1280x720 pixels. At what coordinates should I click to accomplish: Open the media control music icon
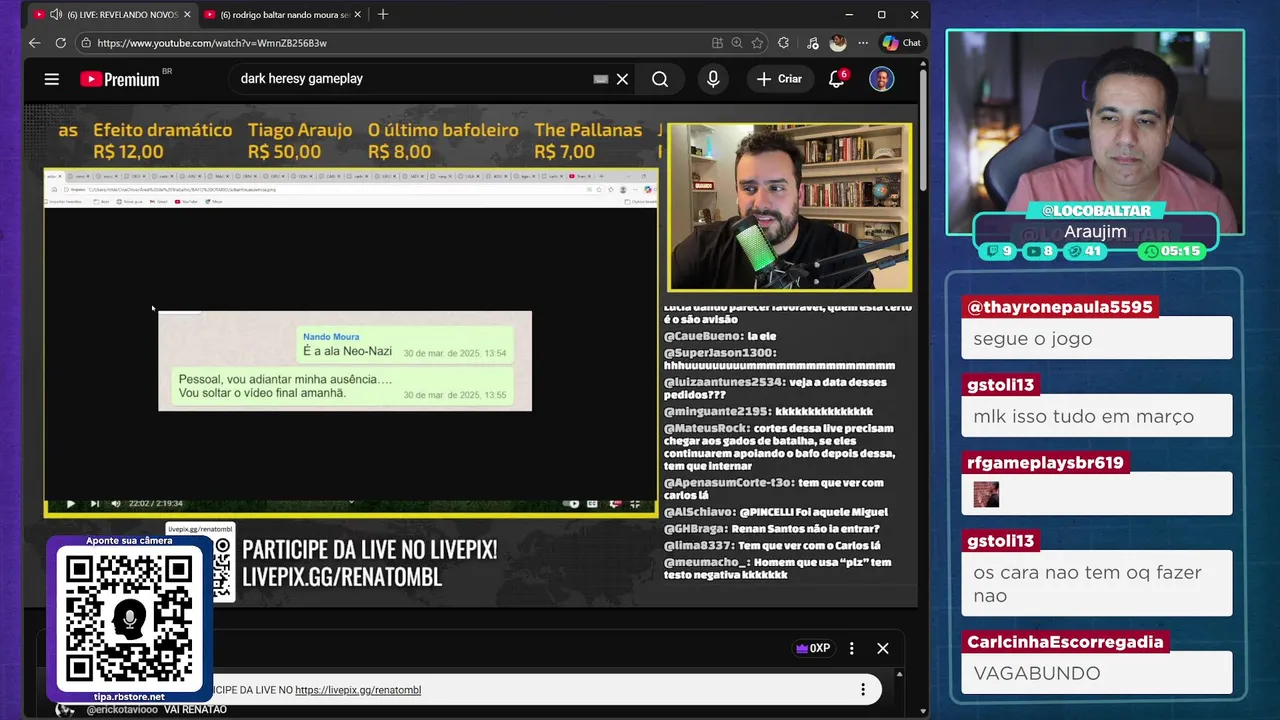811,43
